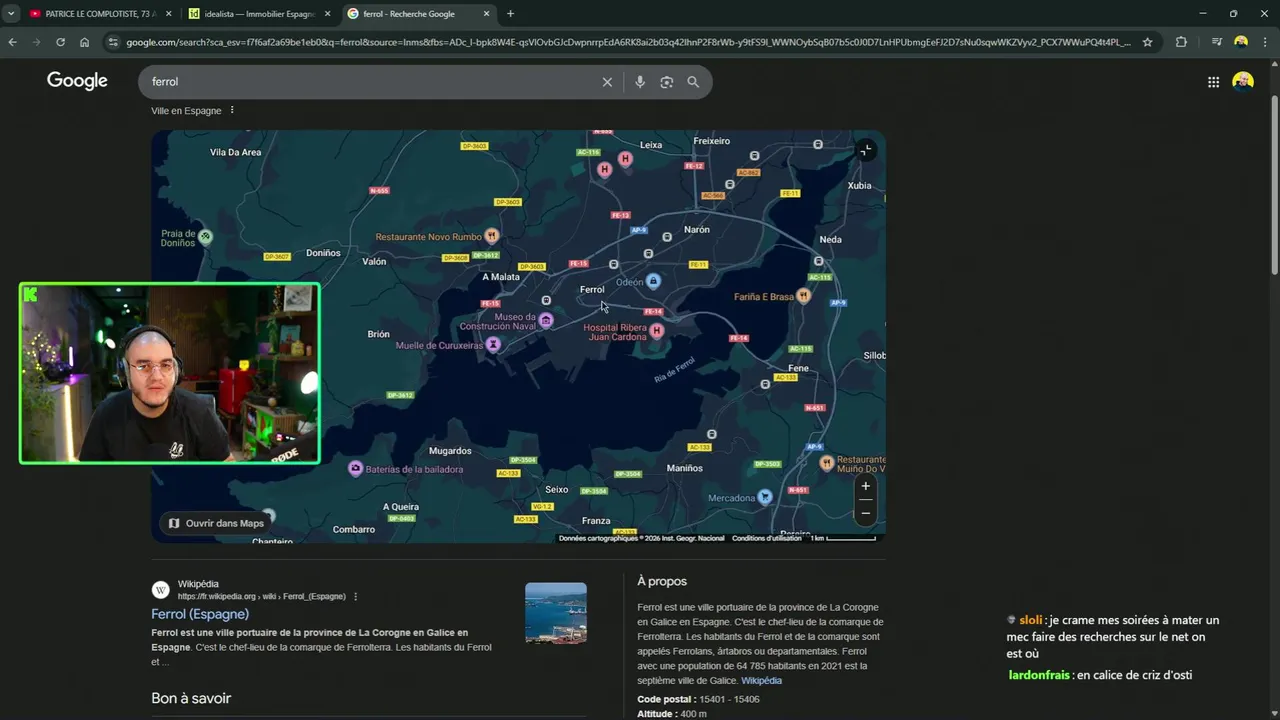
Task: Close the idealista tab
Action: (x=327, y=14)
